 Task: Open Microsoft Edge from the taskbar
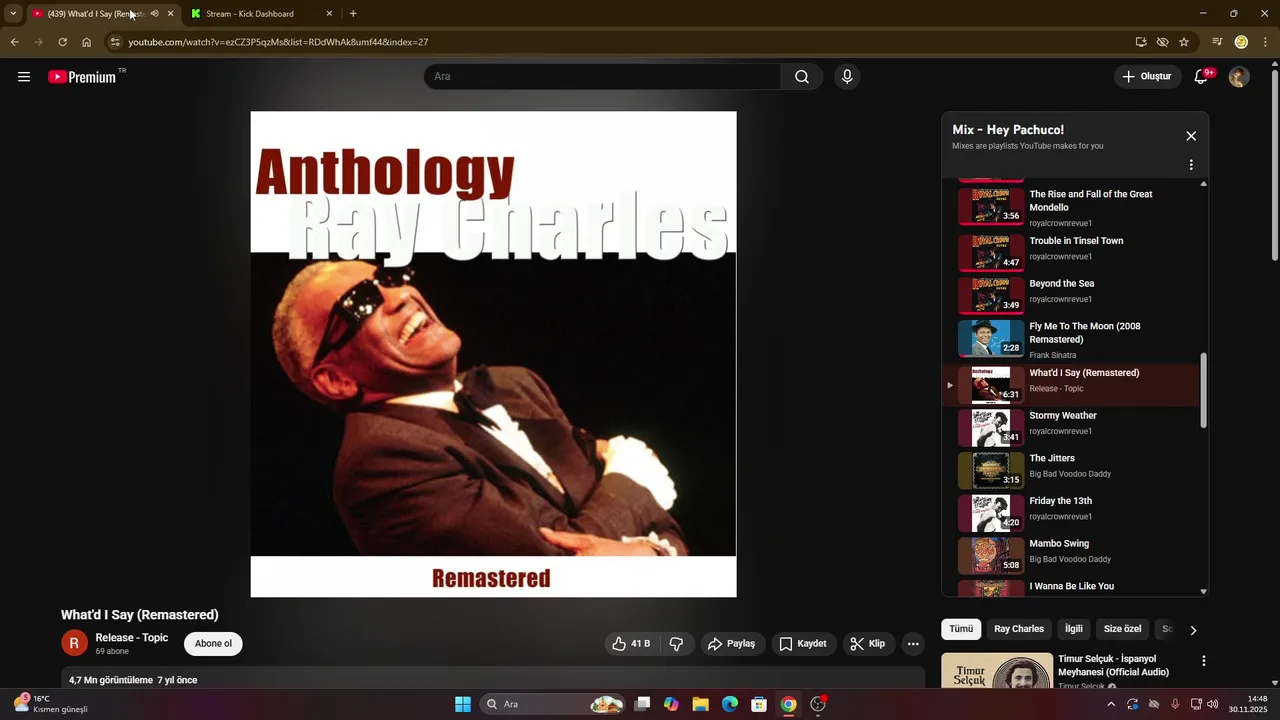point(730,704)
